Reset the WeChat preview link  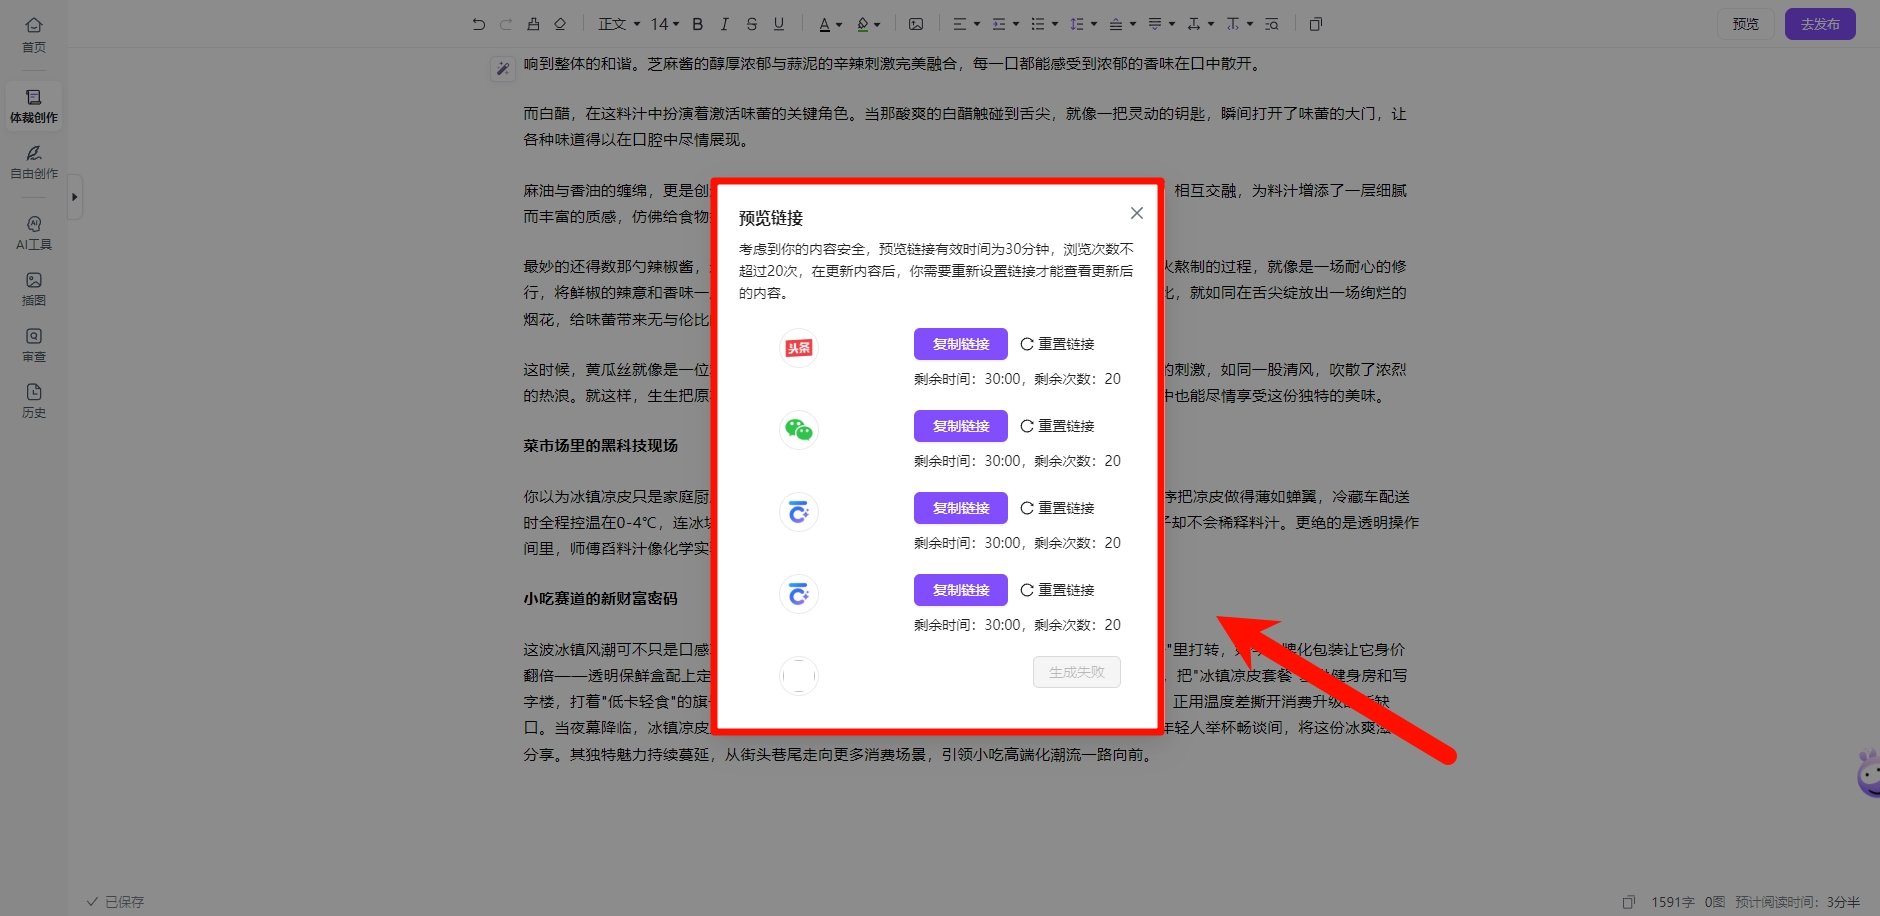pos(1057,426)
